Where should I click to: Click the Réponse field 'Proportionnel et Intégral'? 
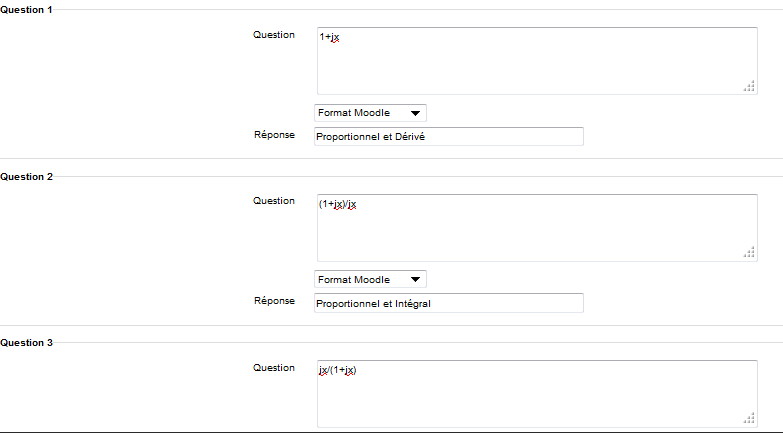pos(448,303)
